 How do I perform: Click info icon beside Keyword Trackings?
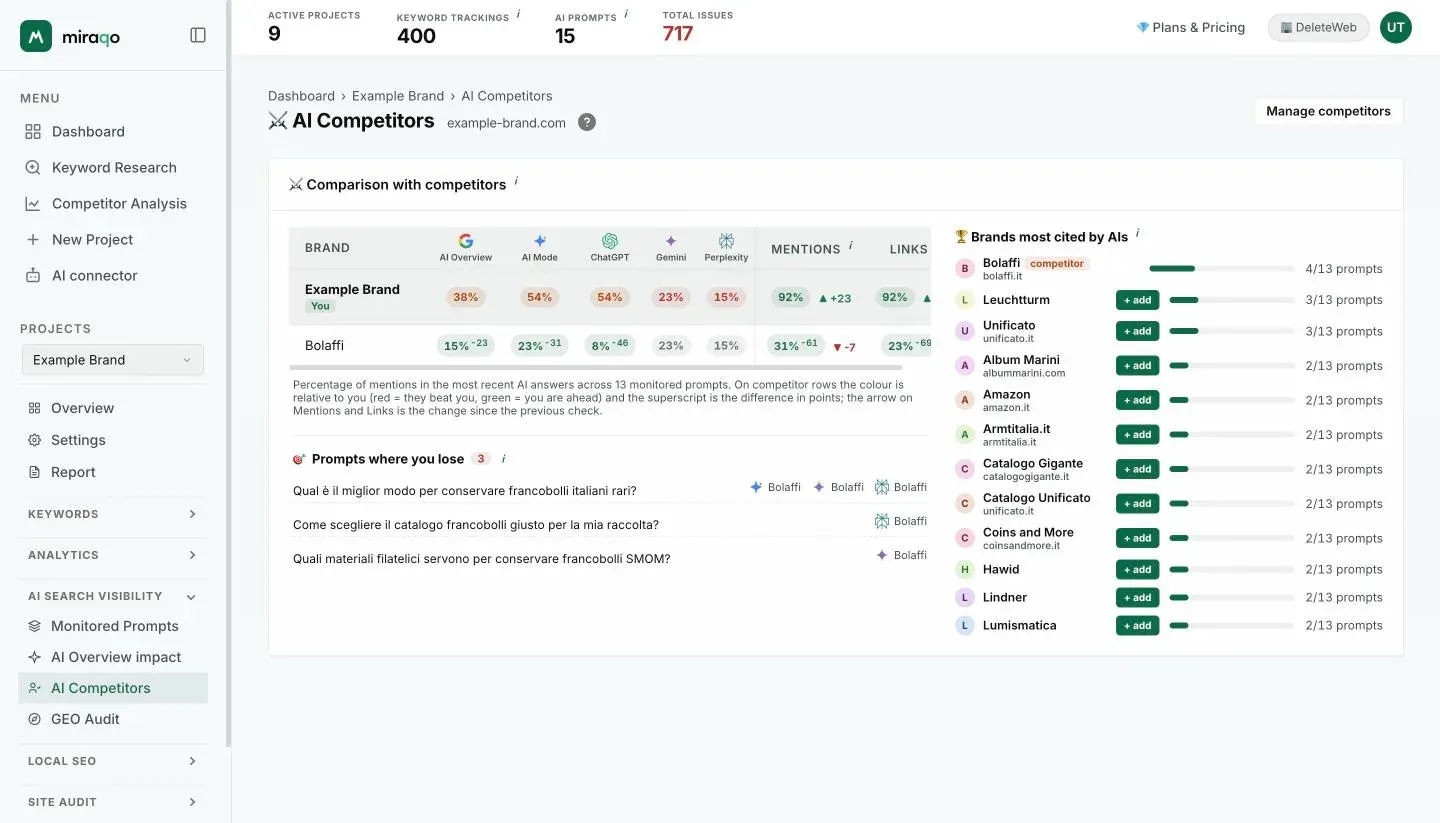[518, 15]
